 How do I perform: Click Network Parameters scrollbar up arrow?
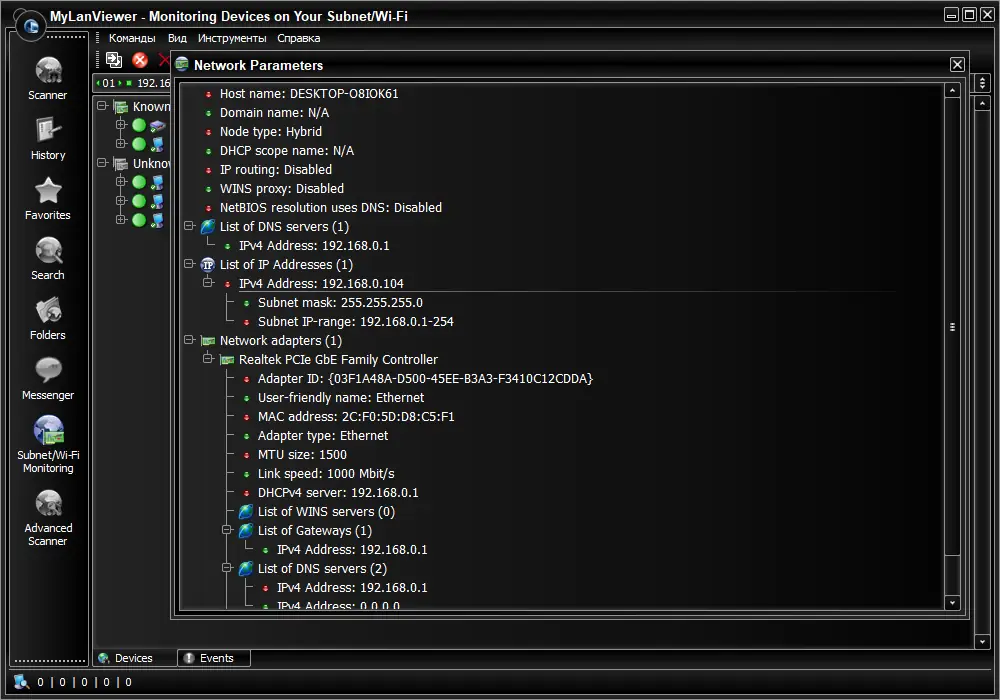tap(952, 91)
